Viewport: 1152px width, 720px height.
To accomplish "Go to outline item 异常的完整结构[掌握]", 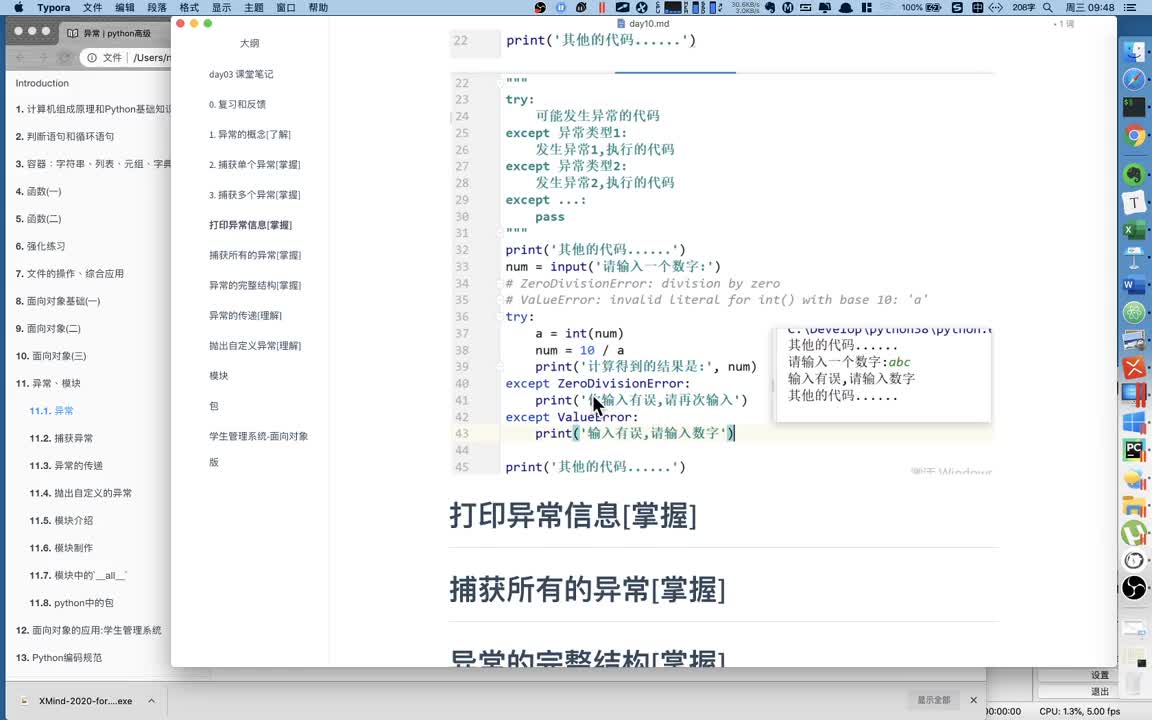I will pyautogui.click(x=255, y=285).
